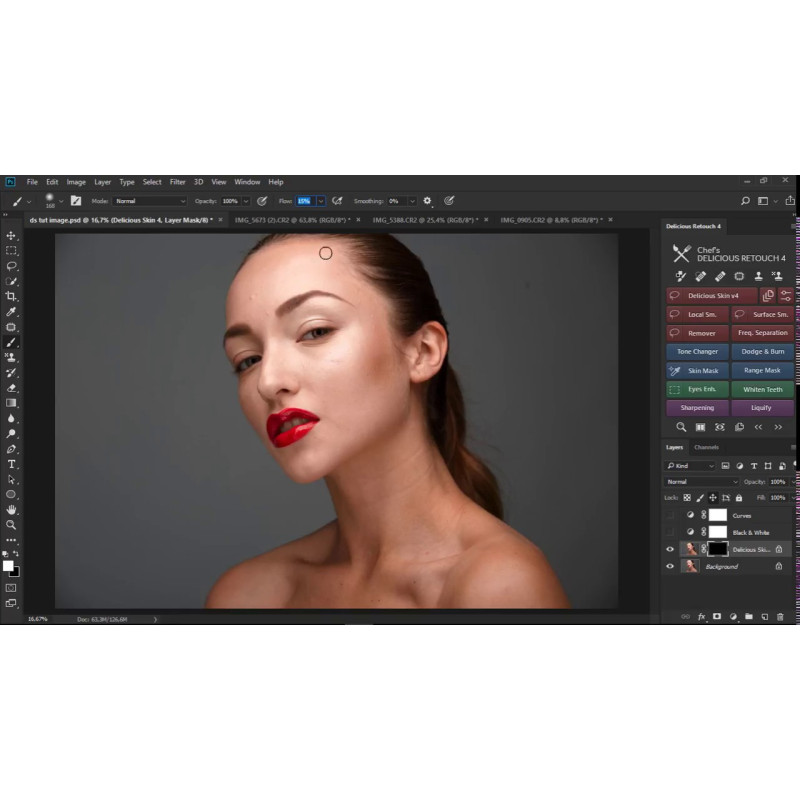Select the Eyedropper tool in the toolbar
Image resolution: width=800 pixels, height=800 pixels.
point(12,312)
